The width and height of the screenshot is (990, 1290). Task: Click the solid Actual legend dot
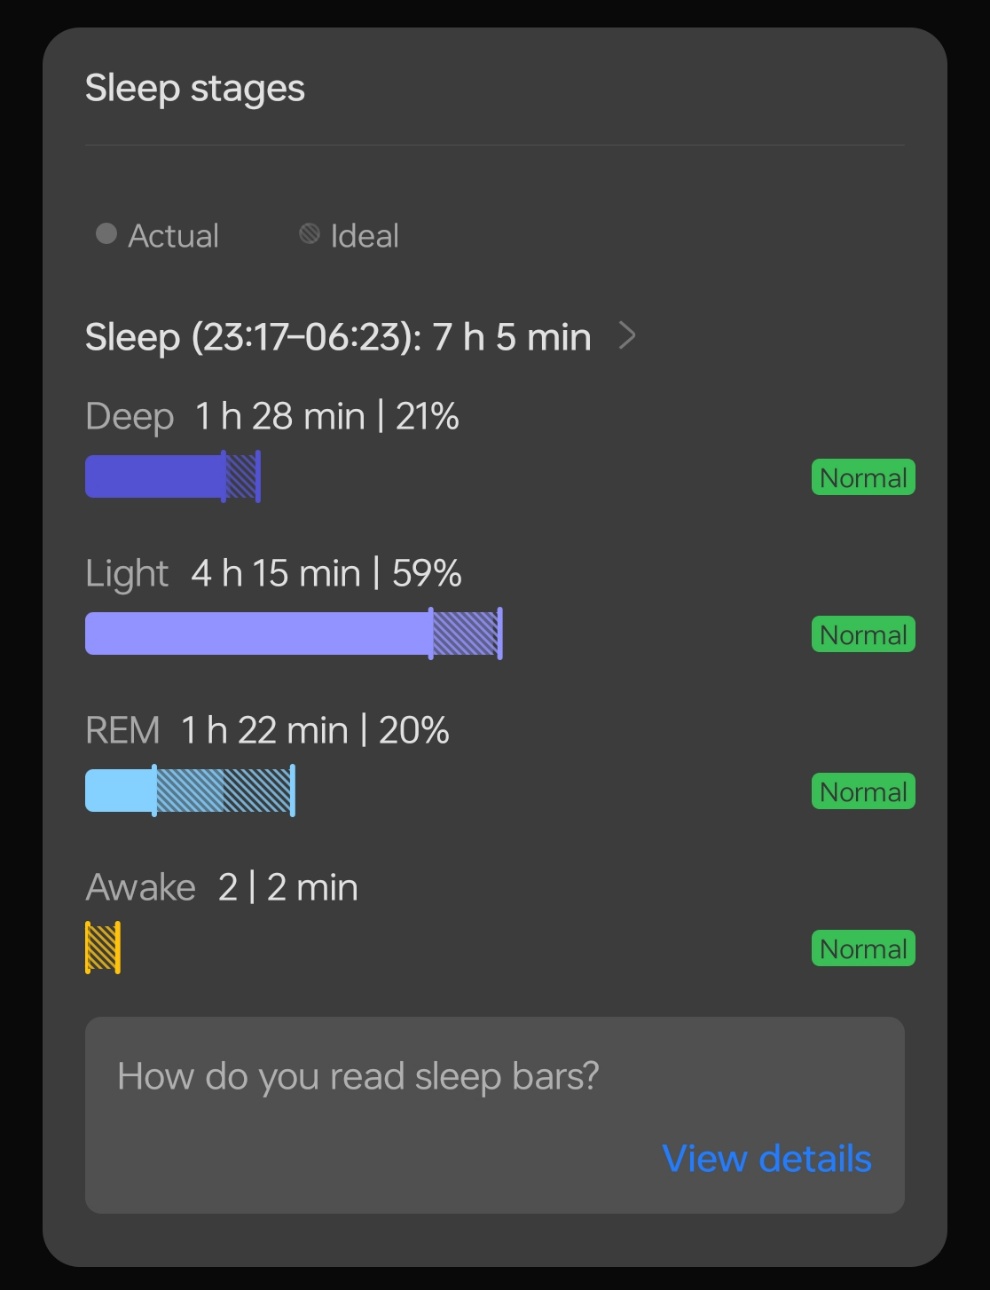coord(106,234)
